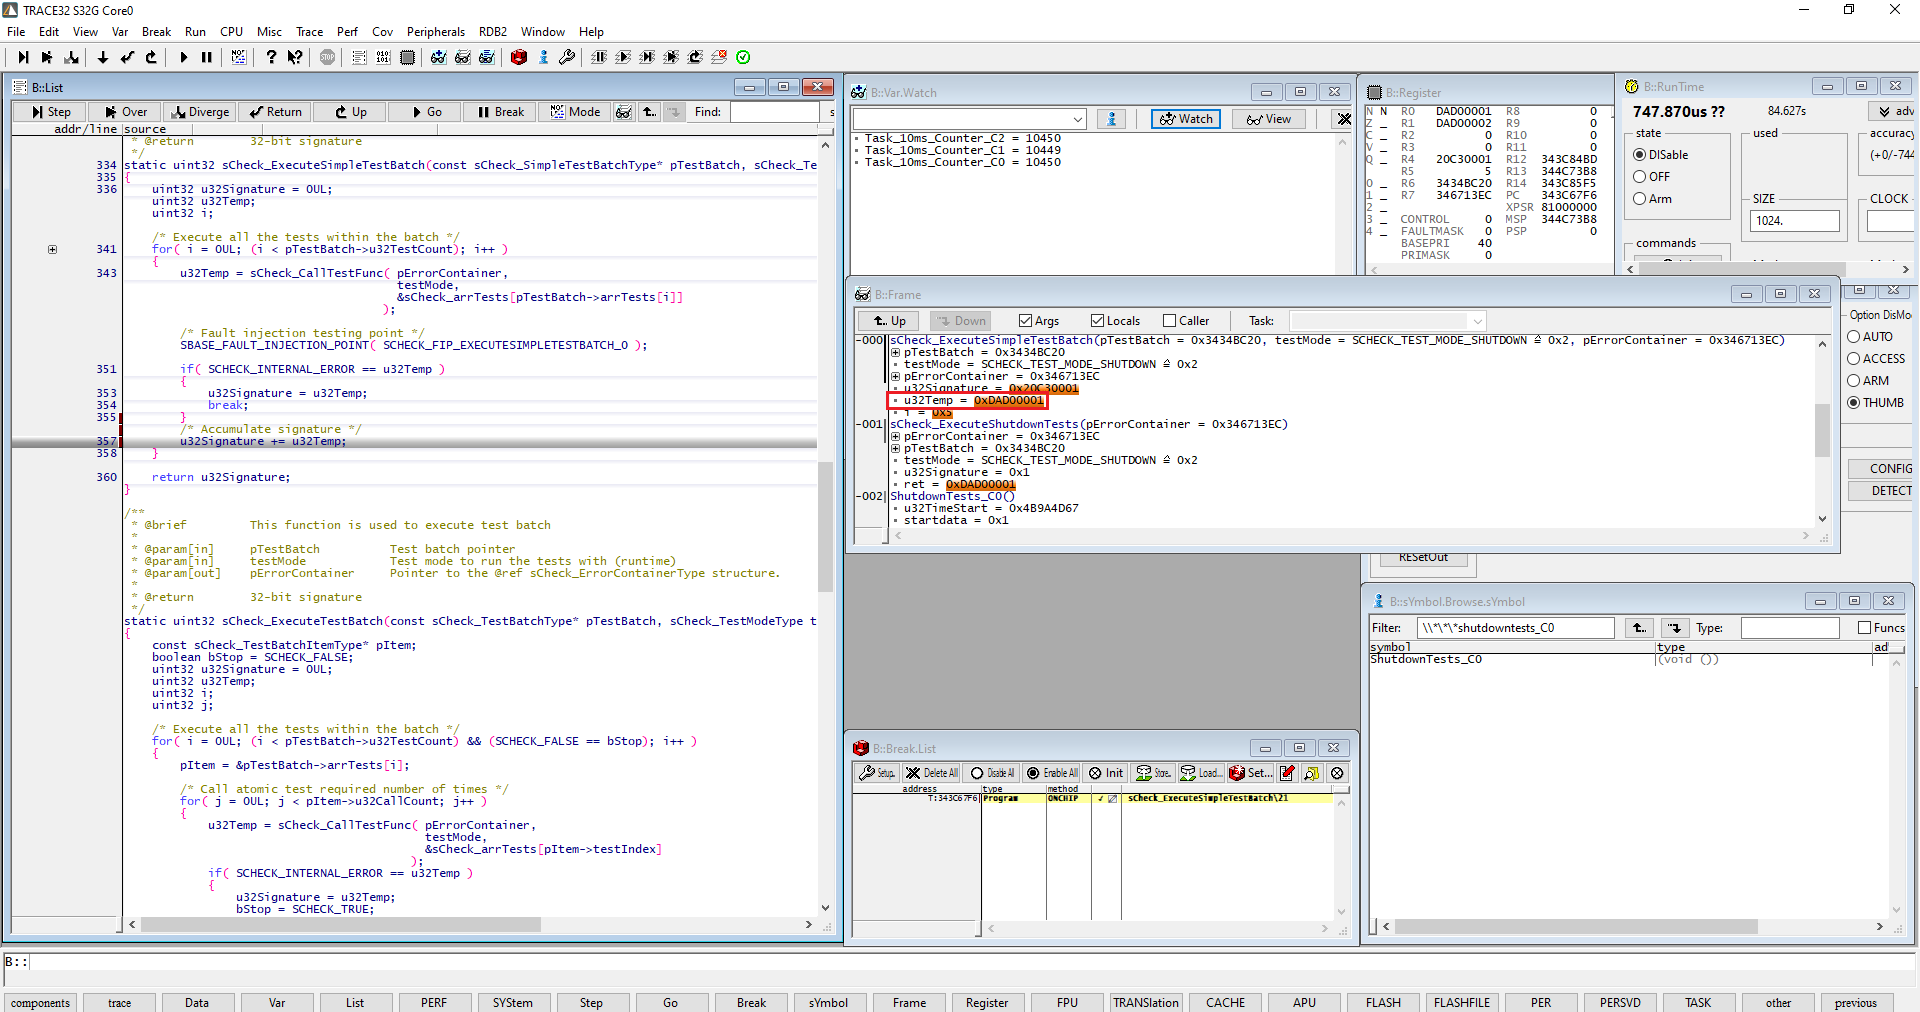Viewport: 1920px width, 1012px height.
Task: Click the edit pencil icon in Break.List
Action: click(x=1287, y=773)
